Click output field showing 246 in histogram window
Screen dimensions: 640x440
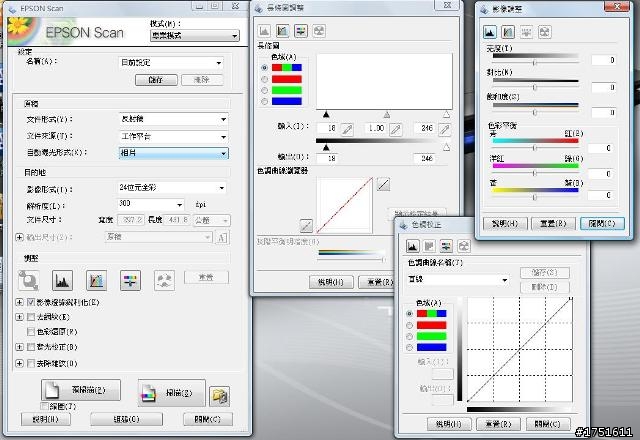pyautogui.click(x=424, y=158)
